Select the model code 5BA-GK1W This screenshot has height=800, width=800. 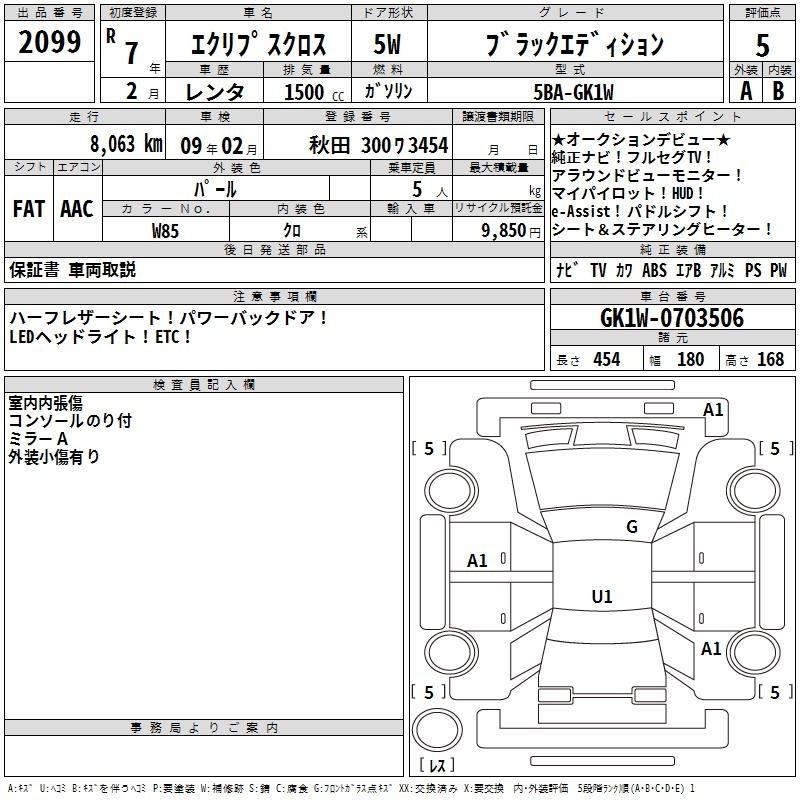coord(573,91)
